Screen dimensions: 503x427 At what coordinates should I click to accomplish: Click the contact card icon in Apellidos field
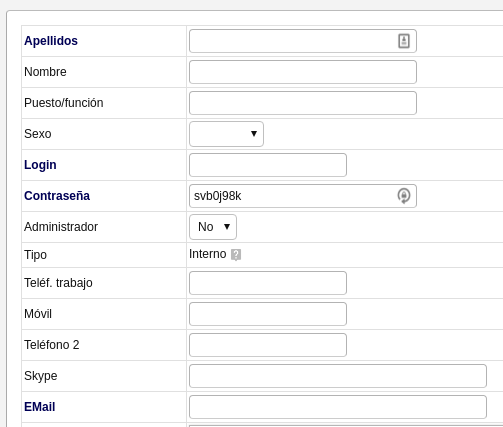click(404, 41)
